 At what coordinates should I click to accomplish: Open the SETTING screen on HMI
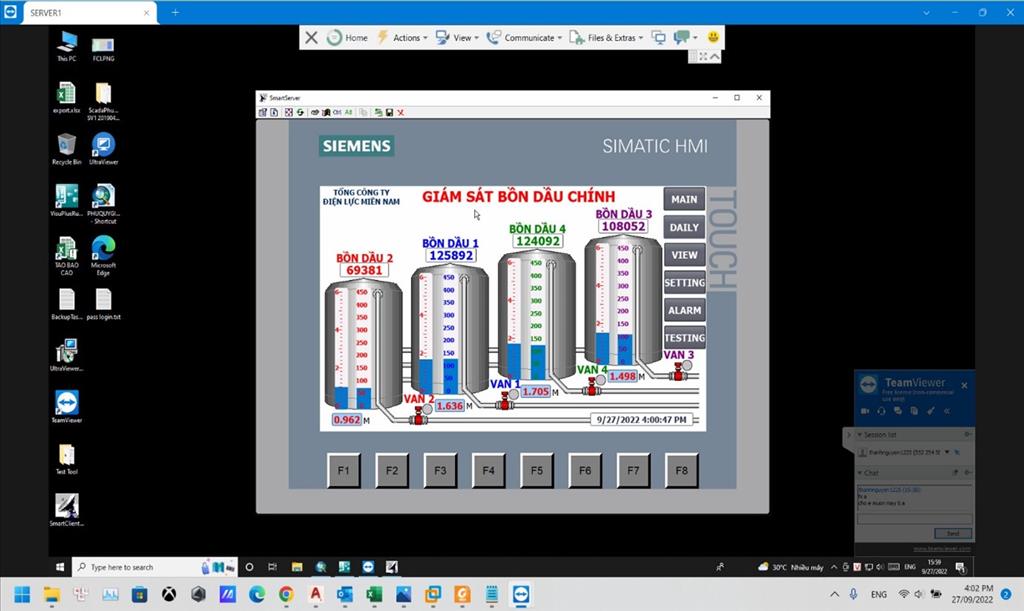(684, 283)
